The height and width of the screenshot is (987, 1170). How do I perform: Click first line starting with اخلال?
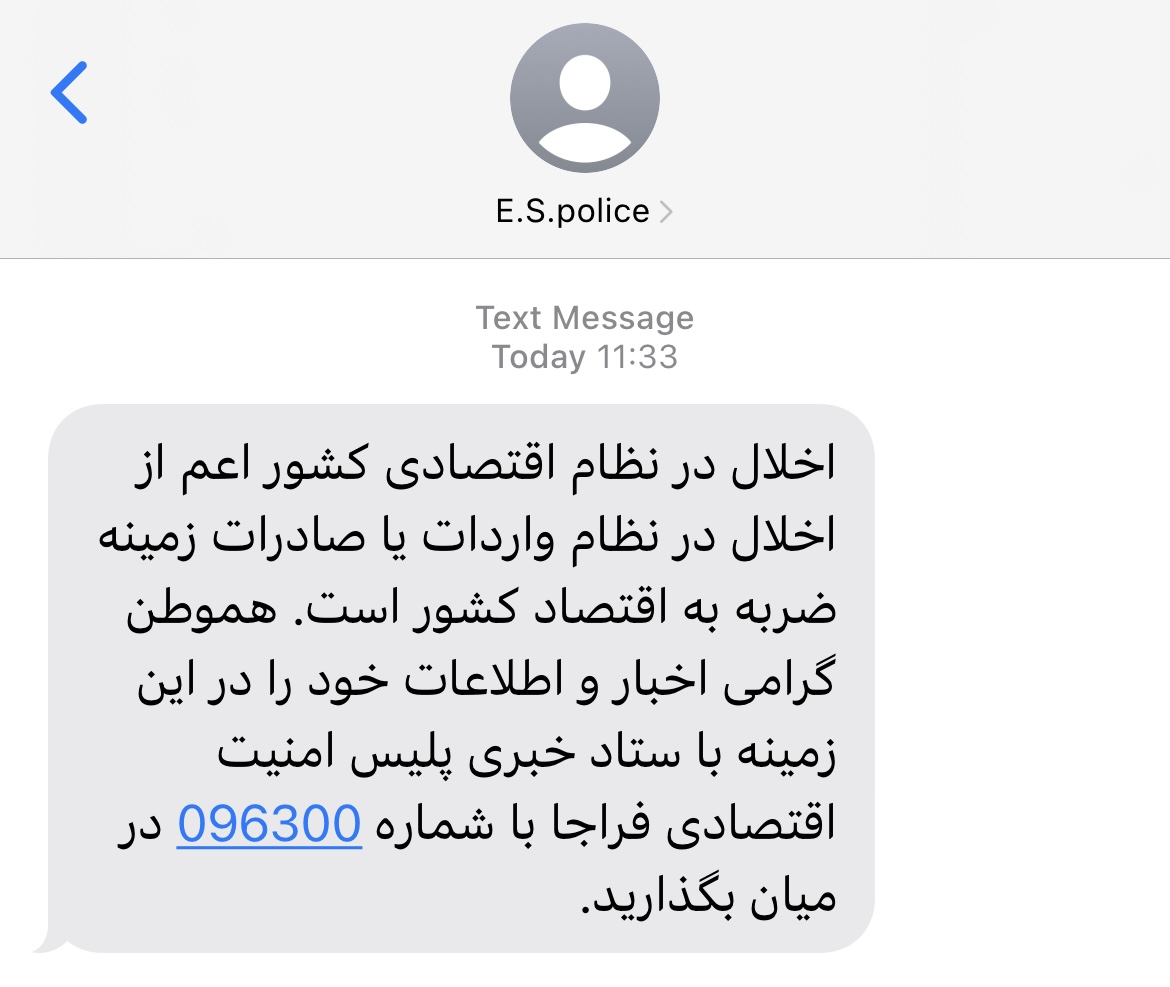click(x=485, y=465)
